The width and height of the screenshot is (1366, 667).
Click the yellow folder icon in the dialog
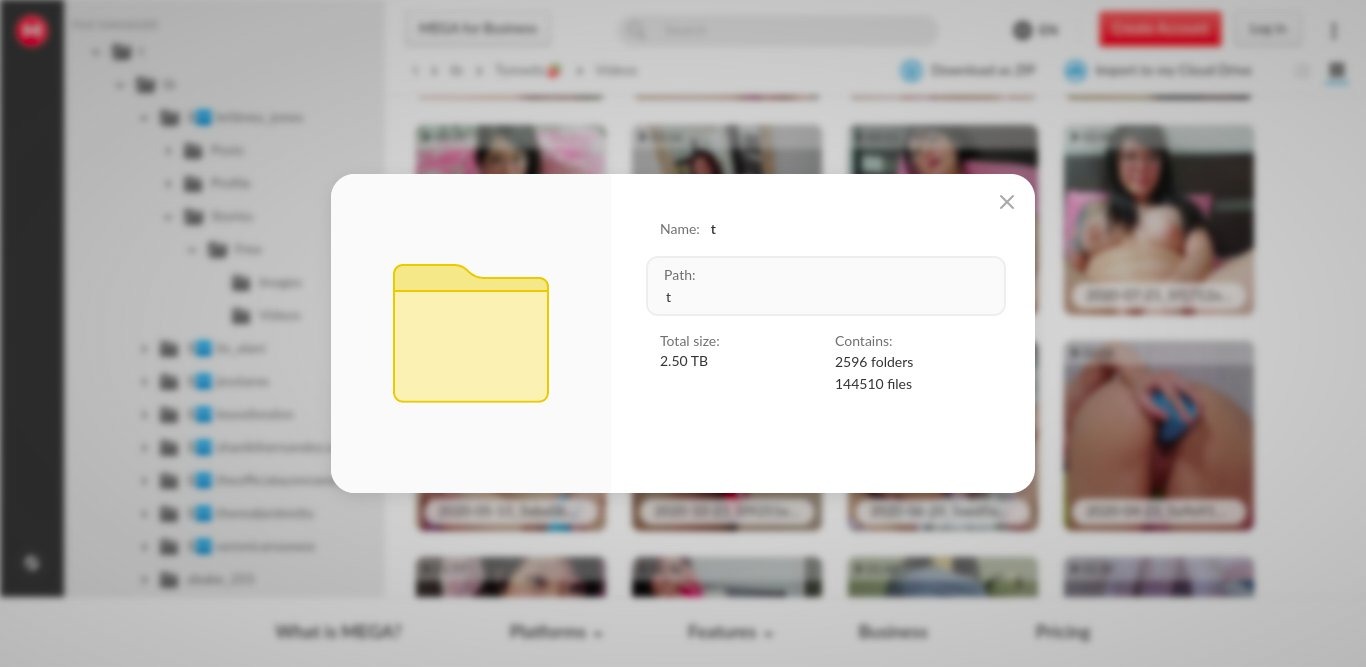pyautogui.click(x=471, y=333)
